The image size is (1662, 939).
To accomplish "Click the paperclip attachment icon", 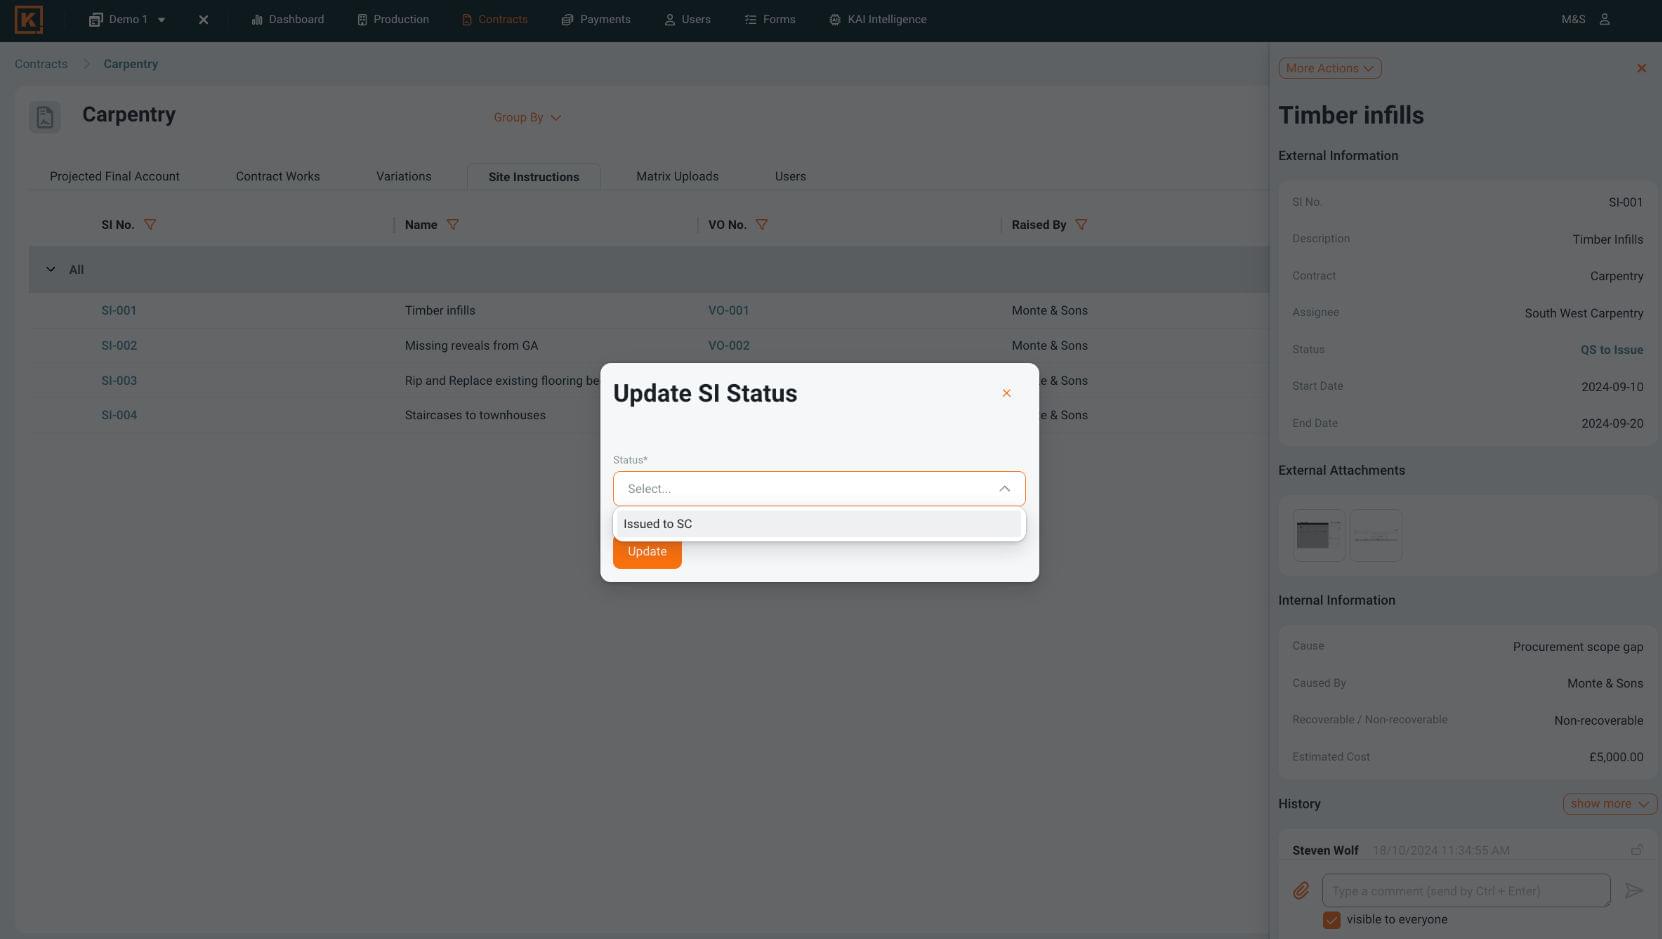I will point(1300,890).
